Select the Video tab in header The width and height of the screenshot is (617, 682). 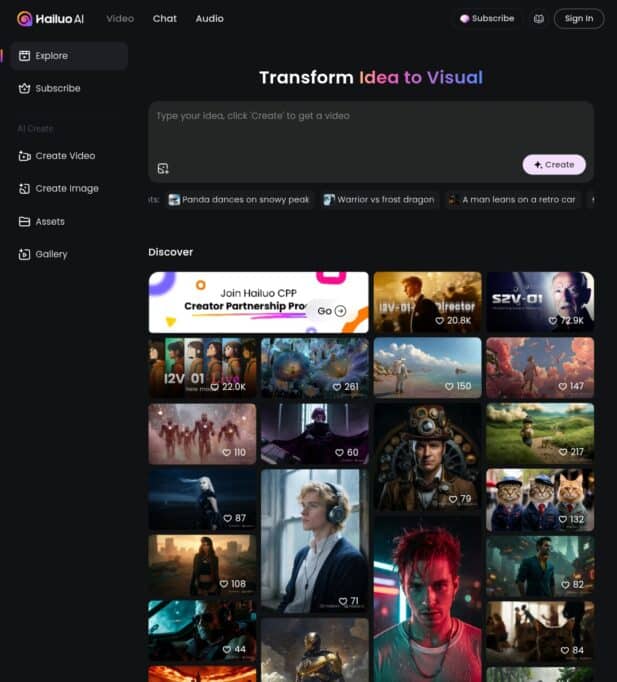tap(120, 18)
